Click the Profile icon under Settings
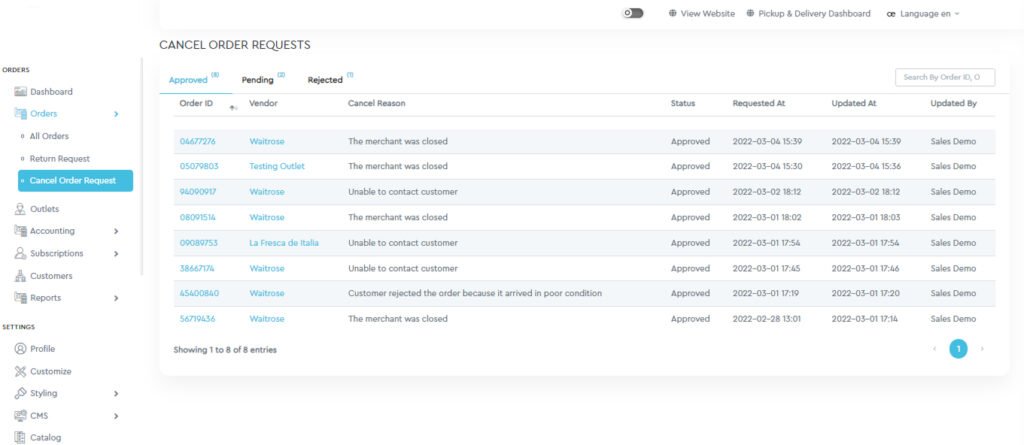This screenshot has height=445, width=1024. [x=21, y=349]
